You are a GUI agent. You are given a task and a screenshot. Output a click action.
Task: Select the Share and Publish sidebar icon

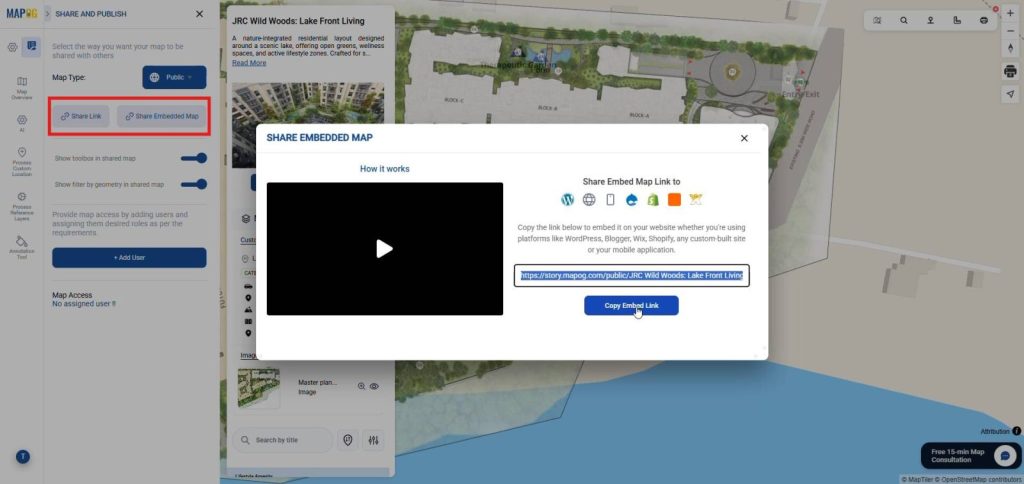click(x=31, y=46)
